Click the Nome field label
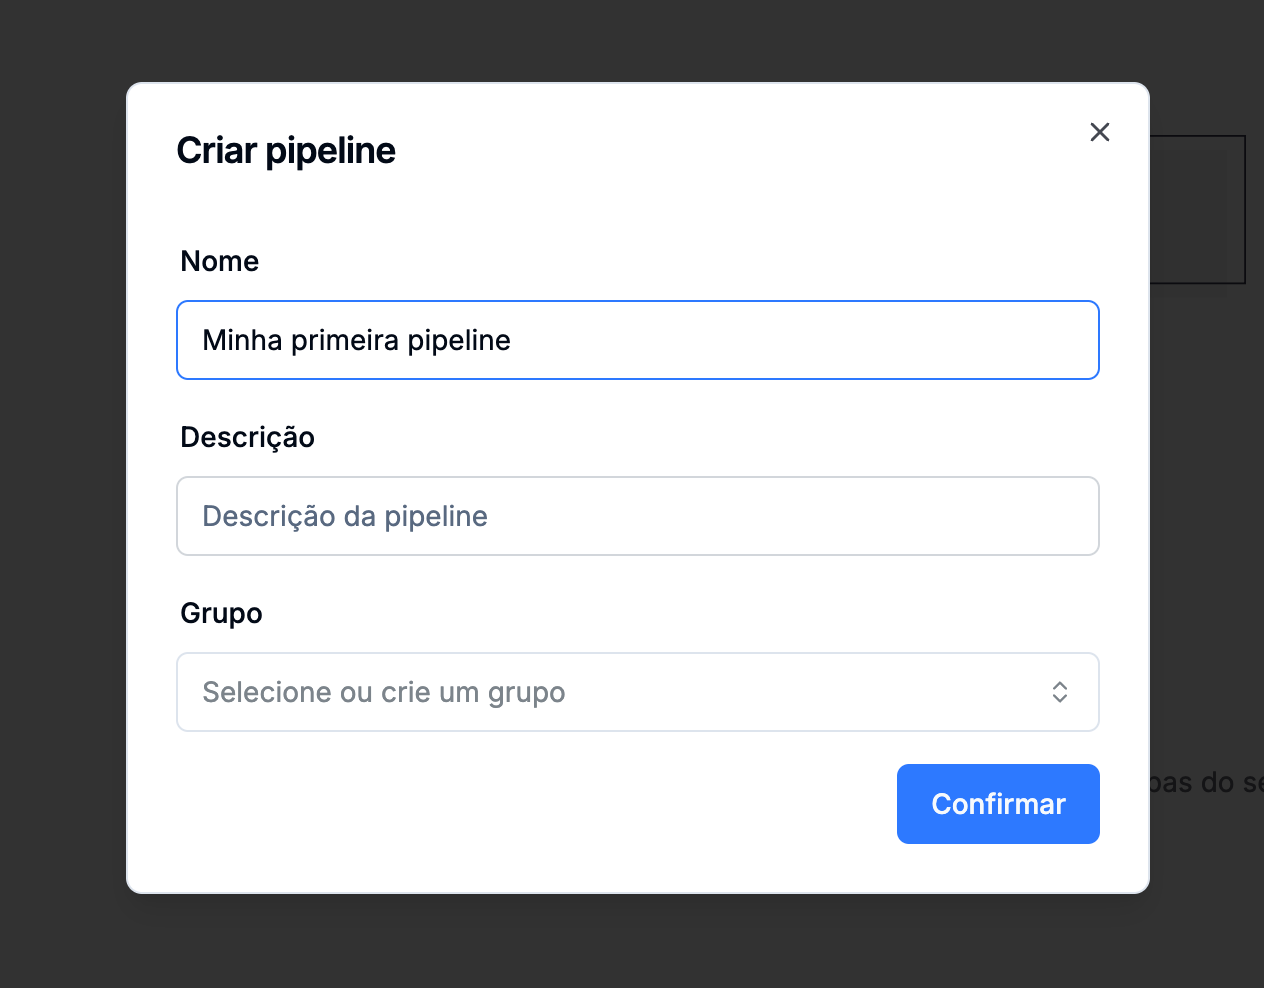 [220, 261]
